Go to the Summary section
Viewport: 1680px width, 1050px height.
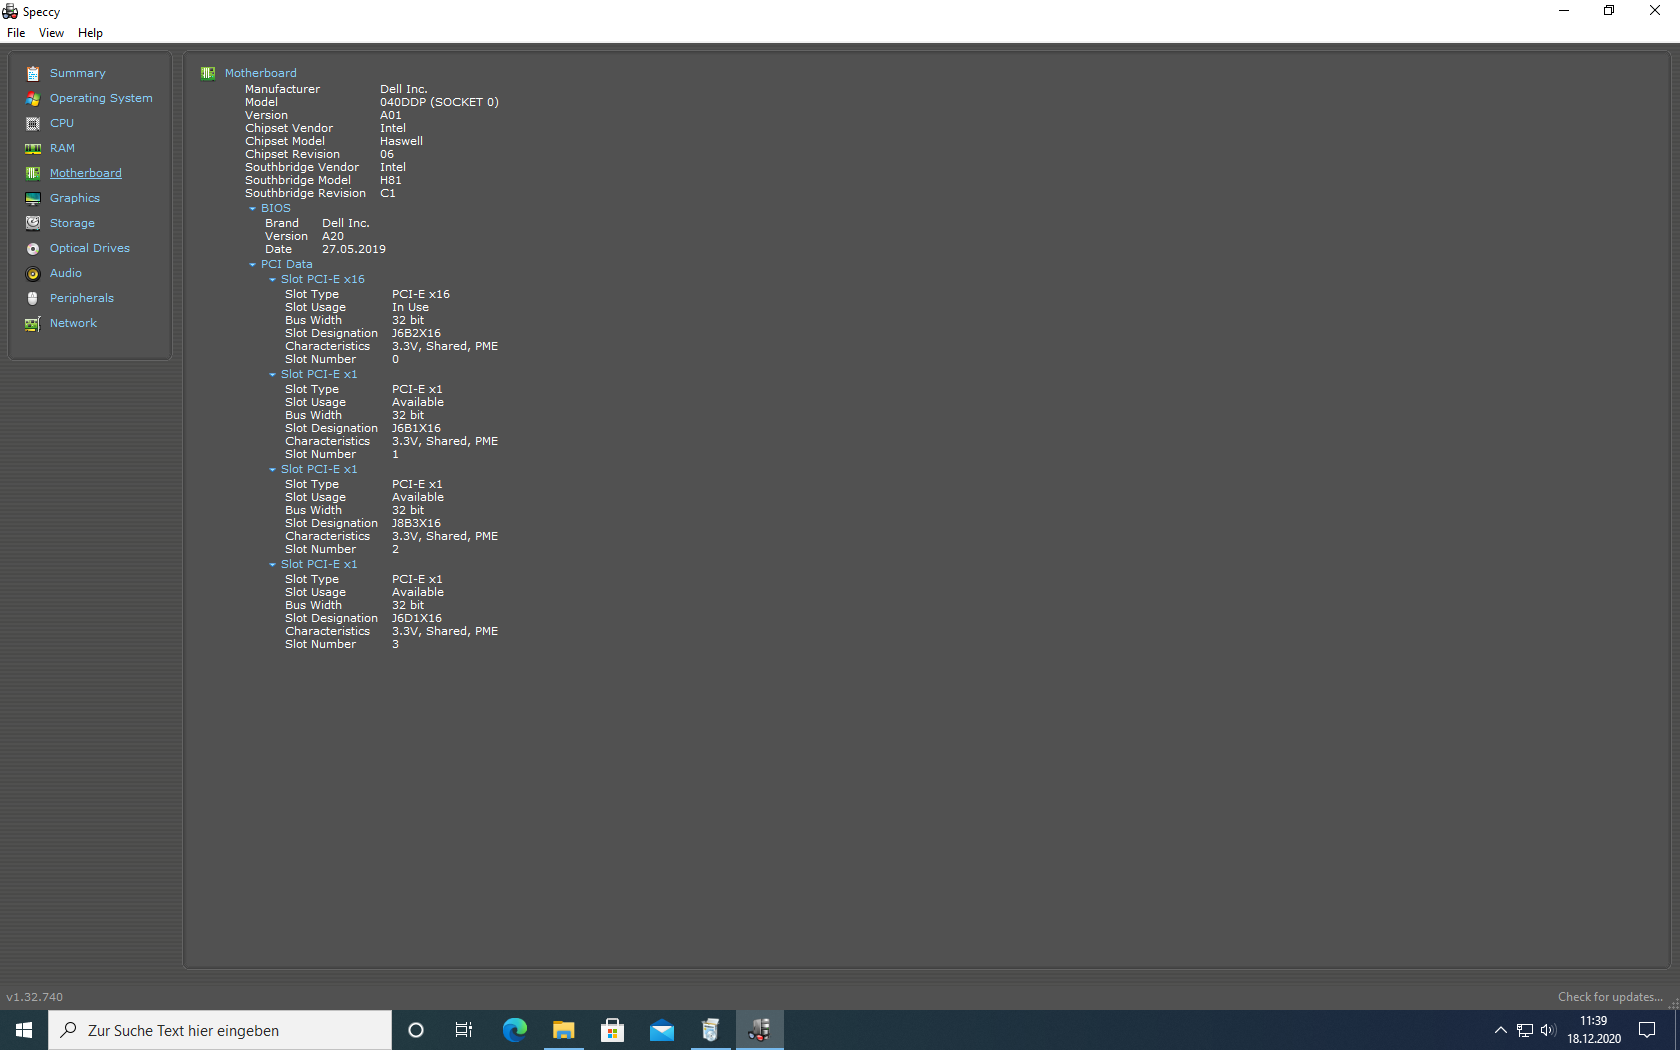[78, 73]
